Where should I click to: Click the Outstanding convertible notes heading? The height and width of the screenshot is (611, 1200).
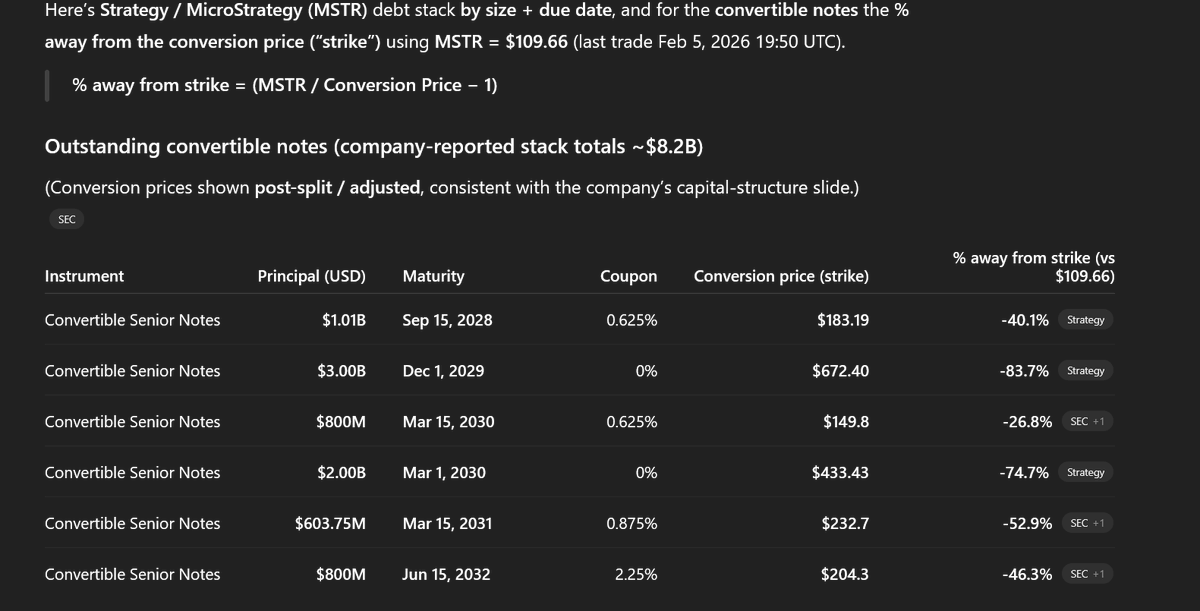pos(374,147)
